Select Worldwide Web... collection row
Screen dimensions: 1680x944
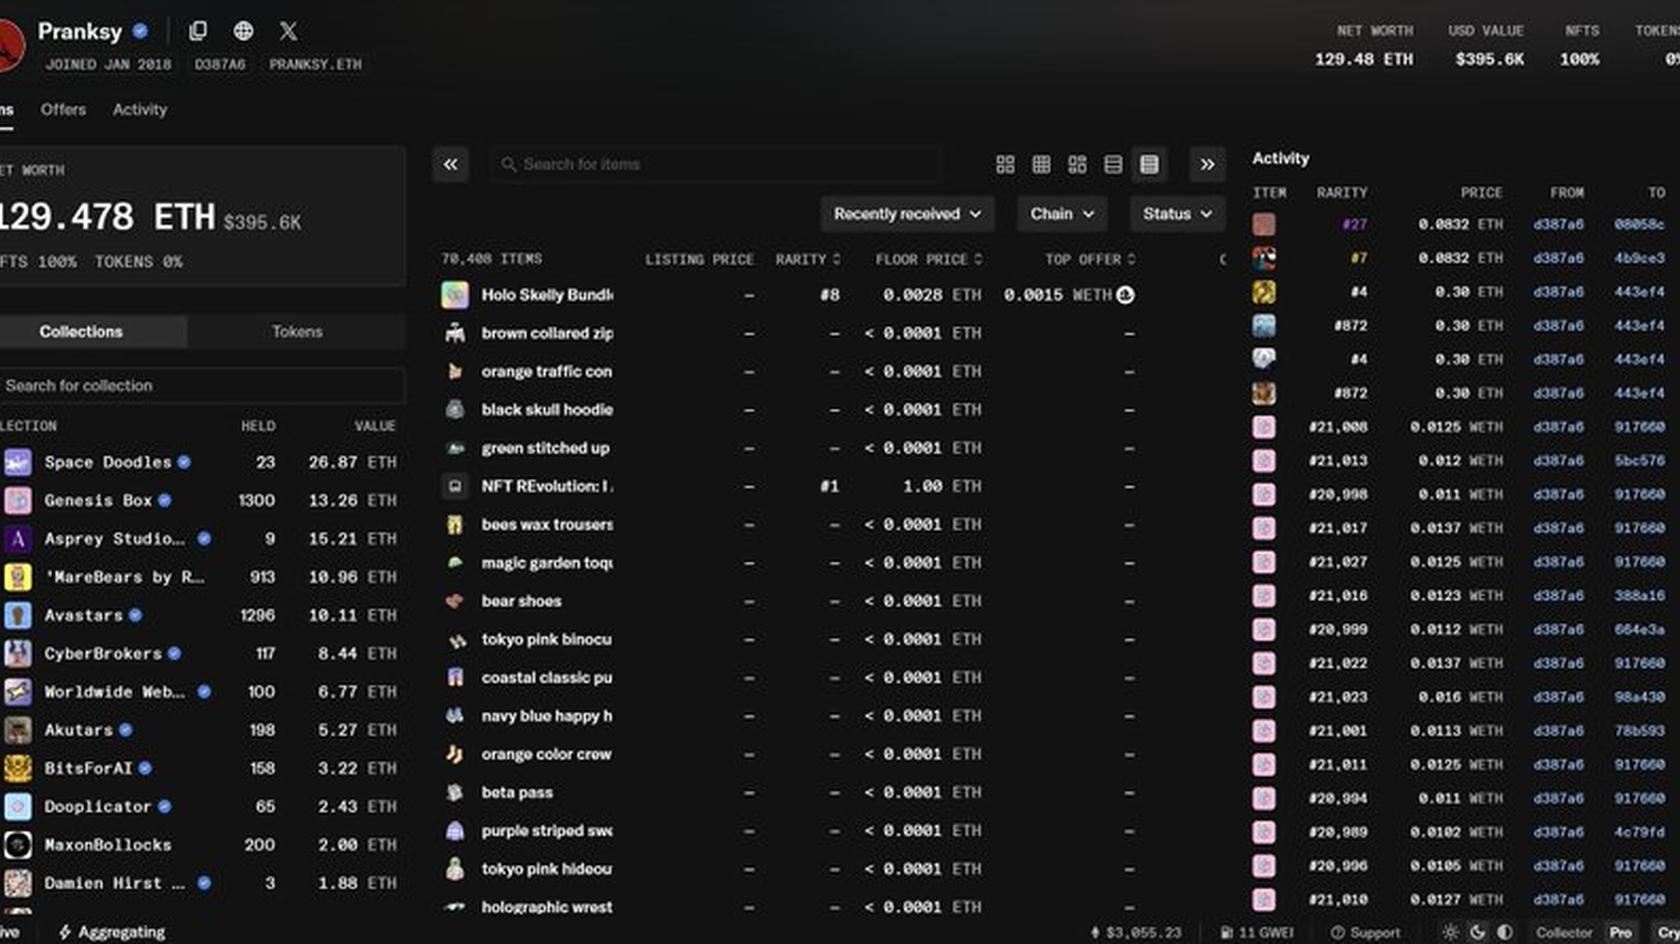tap(200, 692)
